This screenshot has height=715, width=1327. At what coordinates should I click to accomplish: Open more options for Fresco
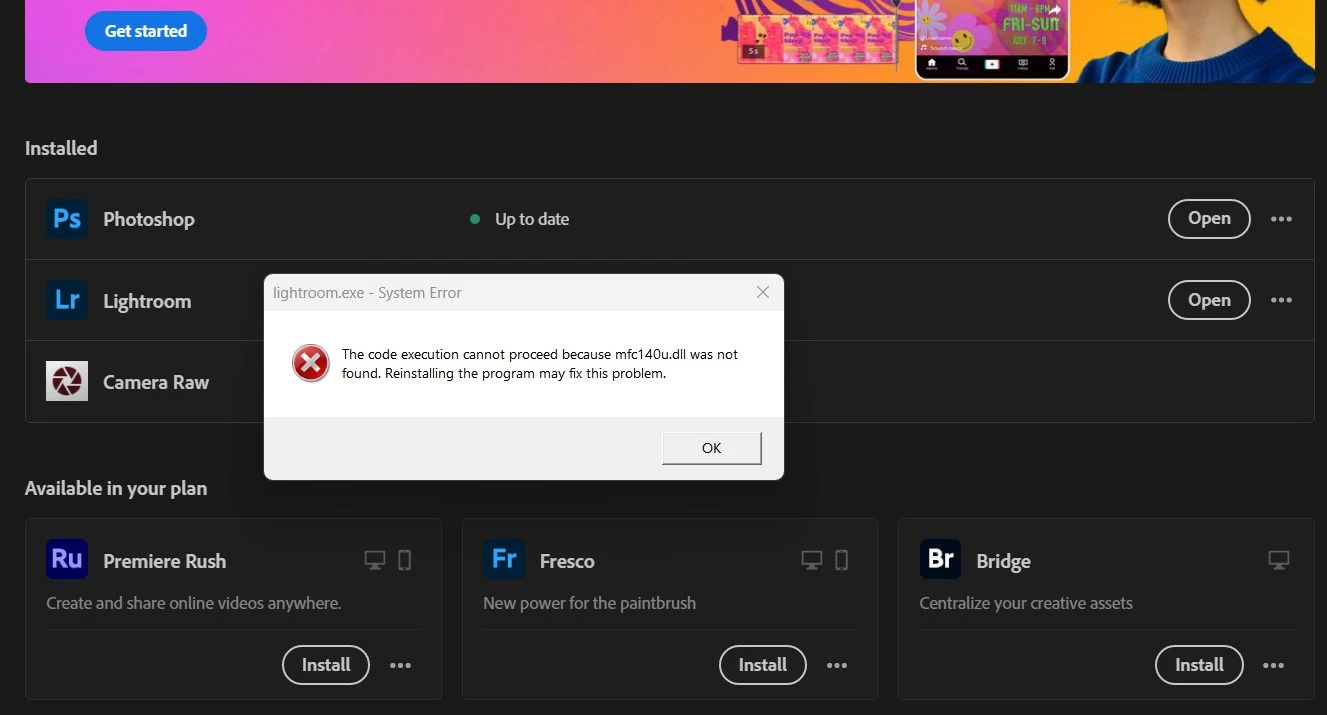(837, 665)
